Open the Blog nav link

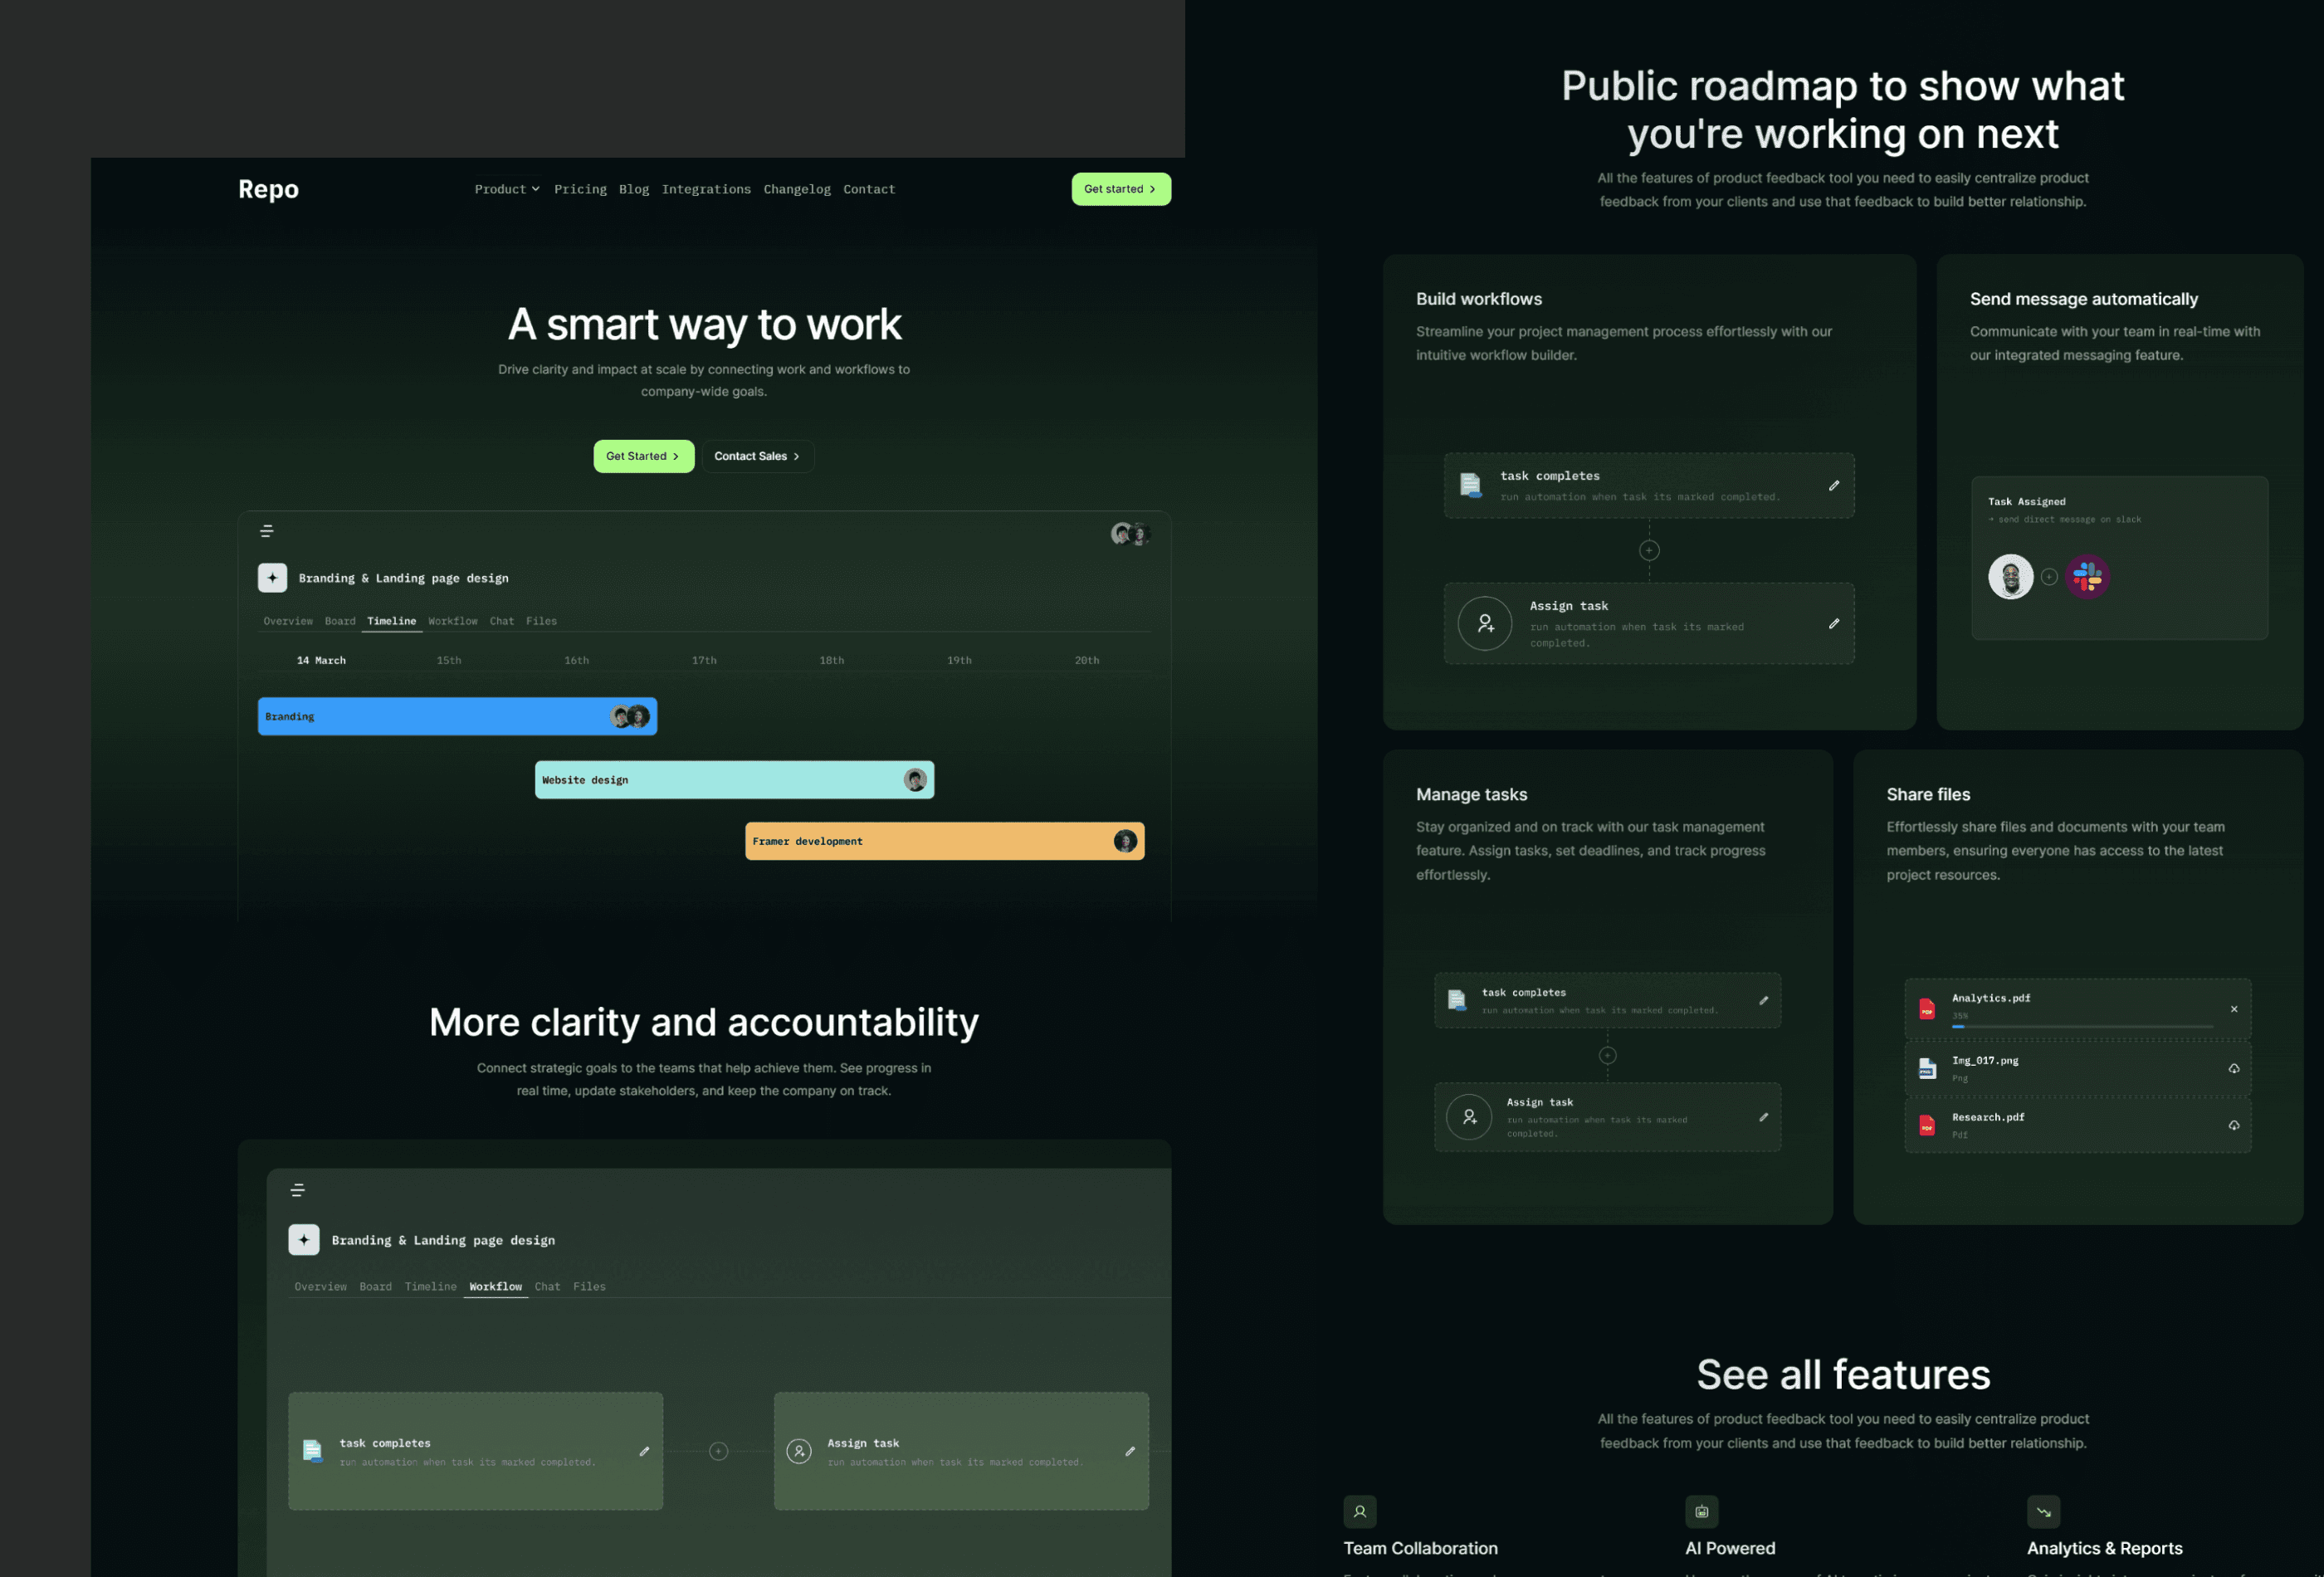coord(634,189)
